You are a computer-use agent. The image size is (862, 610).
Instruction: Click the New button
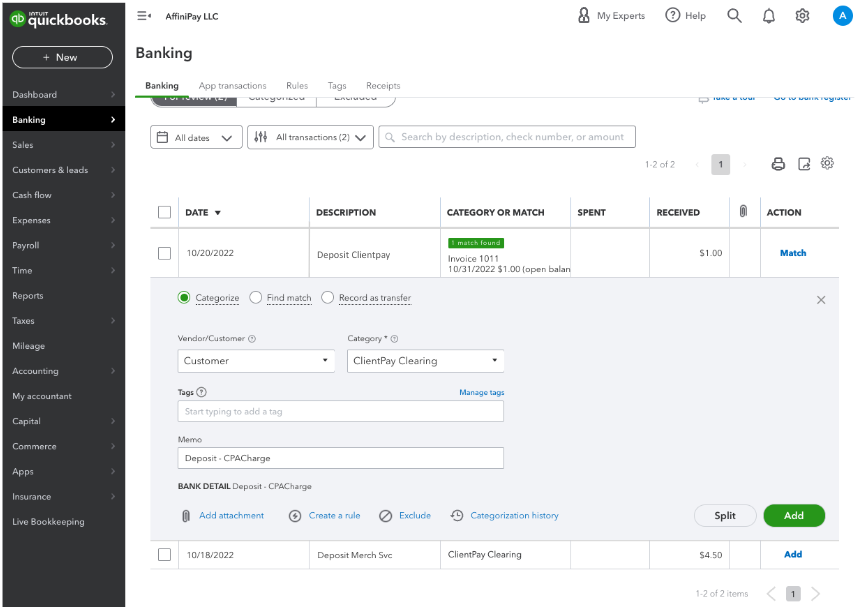[x=62, y=57]
